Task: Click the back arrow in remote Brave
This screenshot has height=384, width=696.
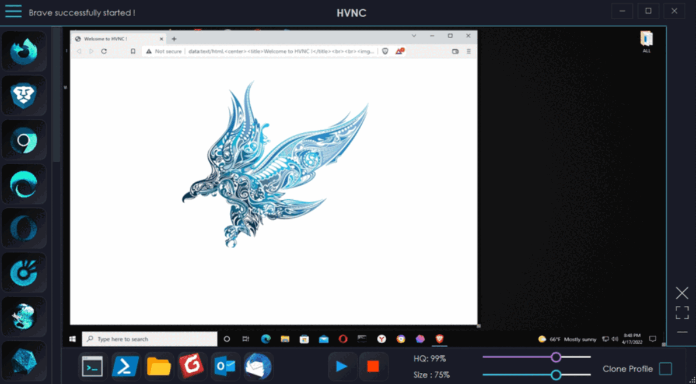Action: pos(79,51)
